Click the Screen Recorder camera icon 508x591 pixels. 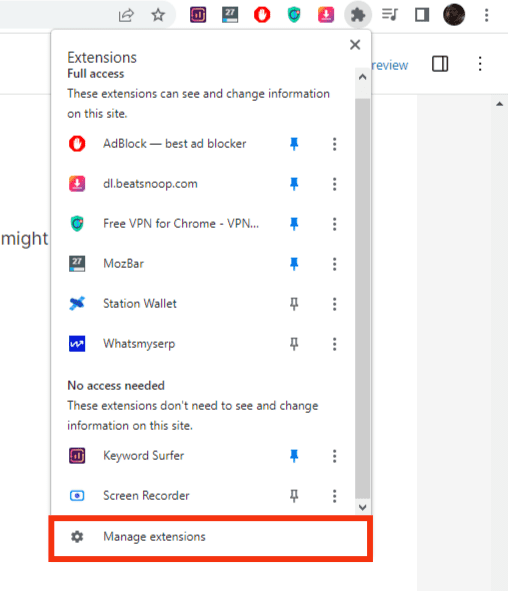coord(77,495)
